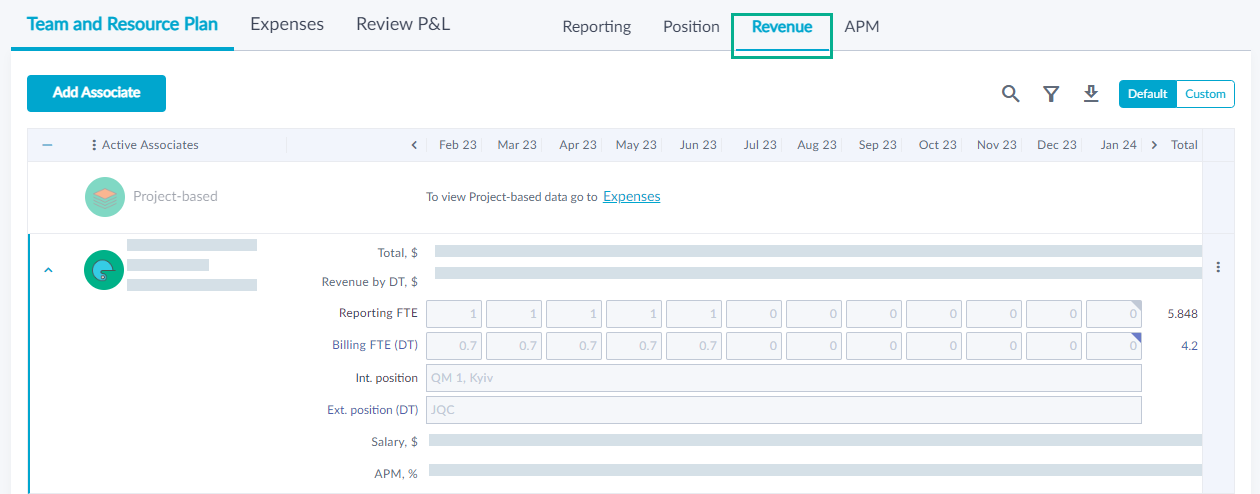The image size is (1260, 494).
Task: Click the download export icon
Action: point(1091,93)
